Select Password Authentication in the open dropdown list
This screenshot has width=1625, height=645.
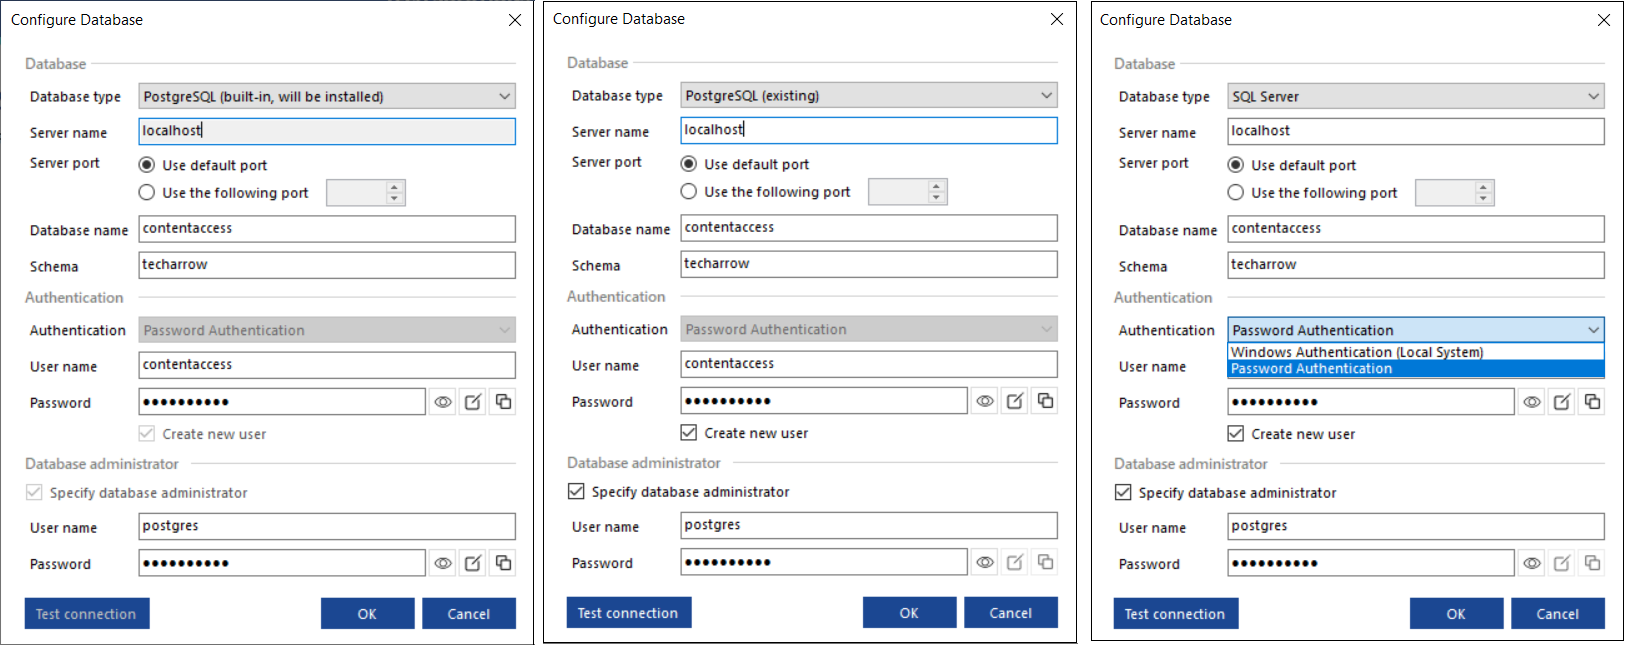pyautogui.click(x=1311, y=369)
